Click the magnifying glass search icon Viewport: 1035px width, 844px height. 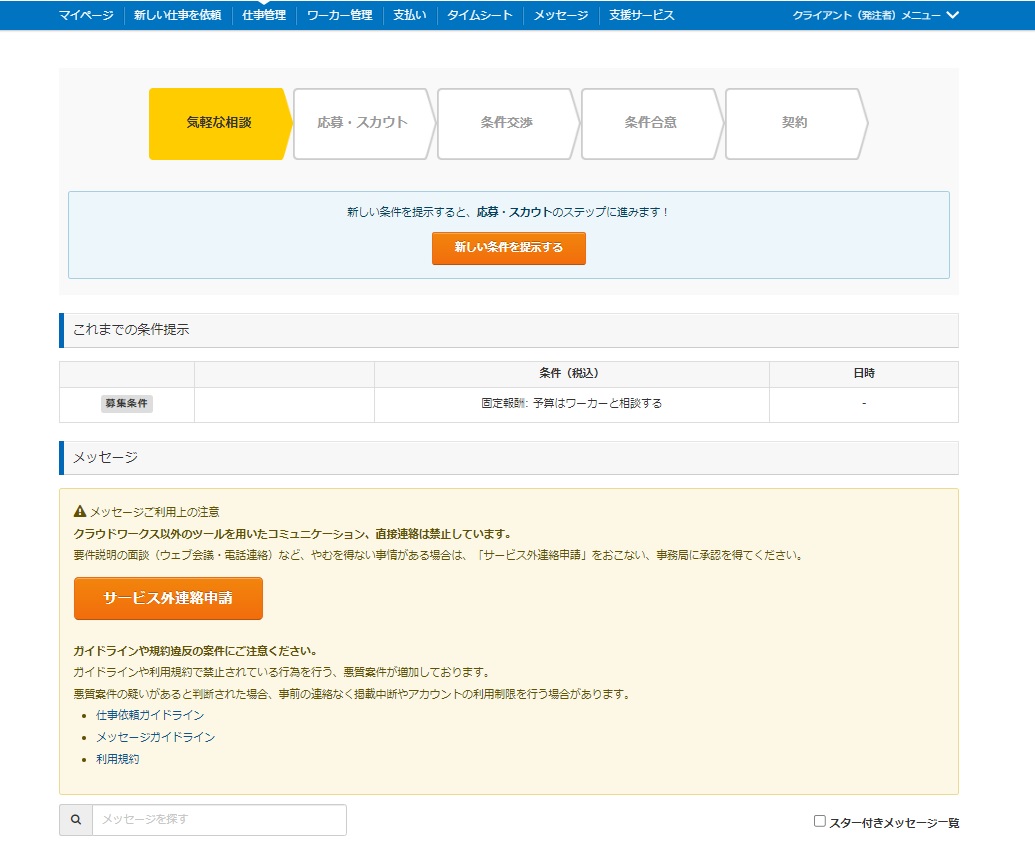pyautogui.click(x=76, y=820)
